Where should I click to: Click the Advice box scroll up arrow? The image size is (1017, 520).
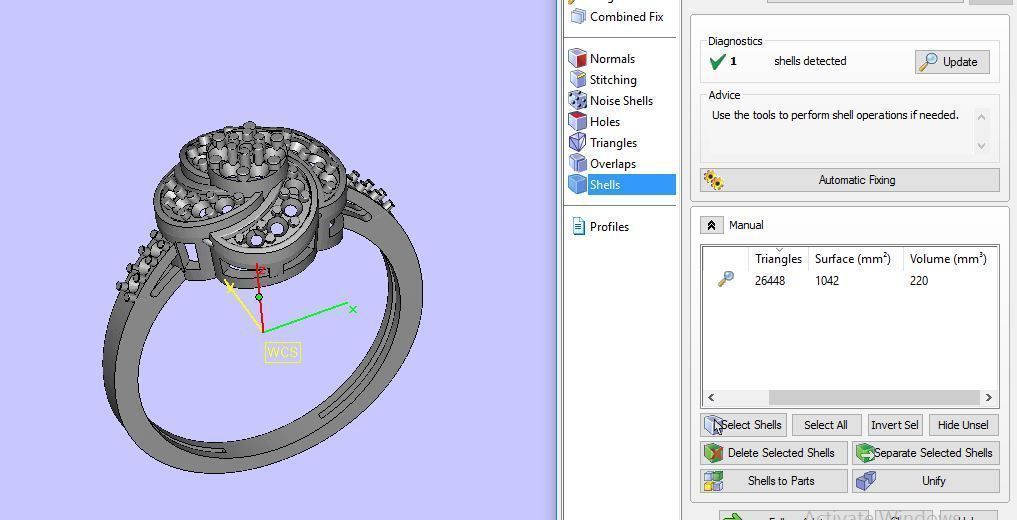pyautogui.click(x=981, y=117)
